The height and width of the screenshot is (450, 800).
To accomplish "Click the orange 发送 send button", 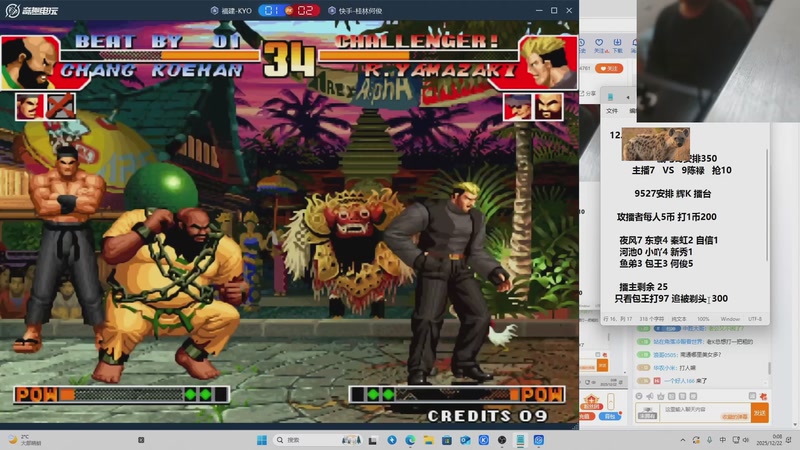I will (x=760, y=413).
